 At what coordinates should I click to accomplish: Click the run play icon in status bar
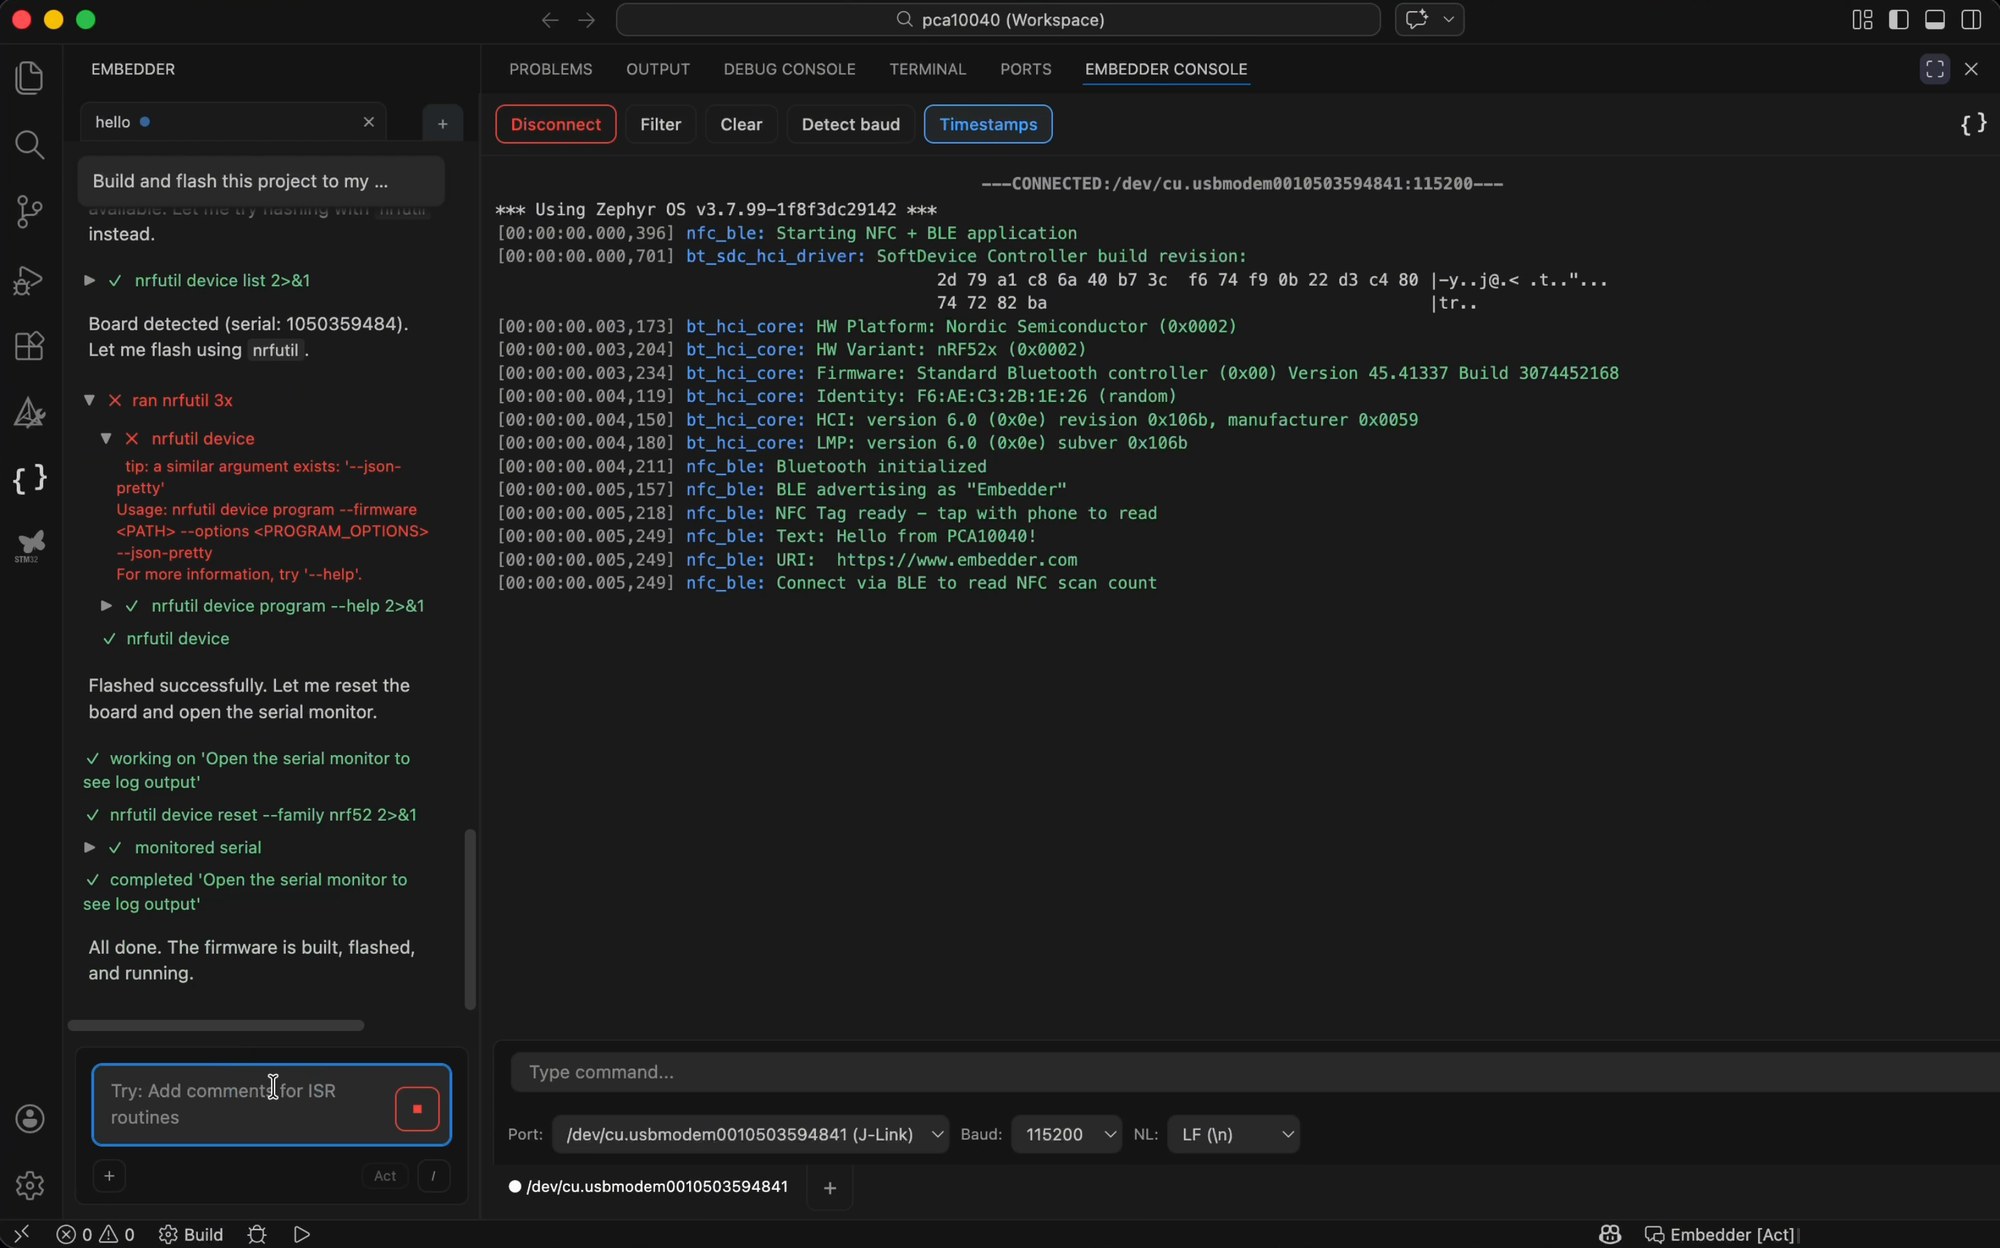click(x=302, y=1234)
